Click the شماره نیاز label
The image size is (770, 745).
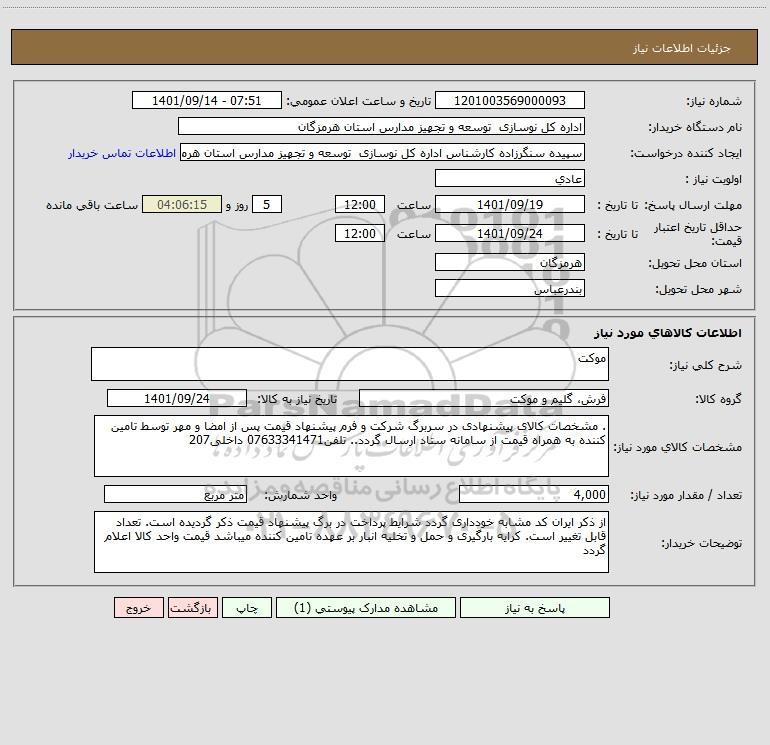[714, 102]
